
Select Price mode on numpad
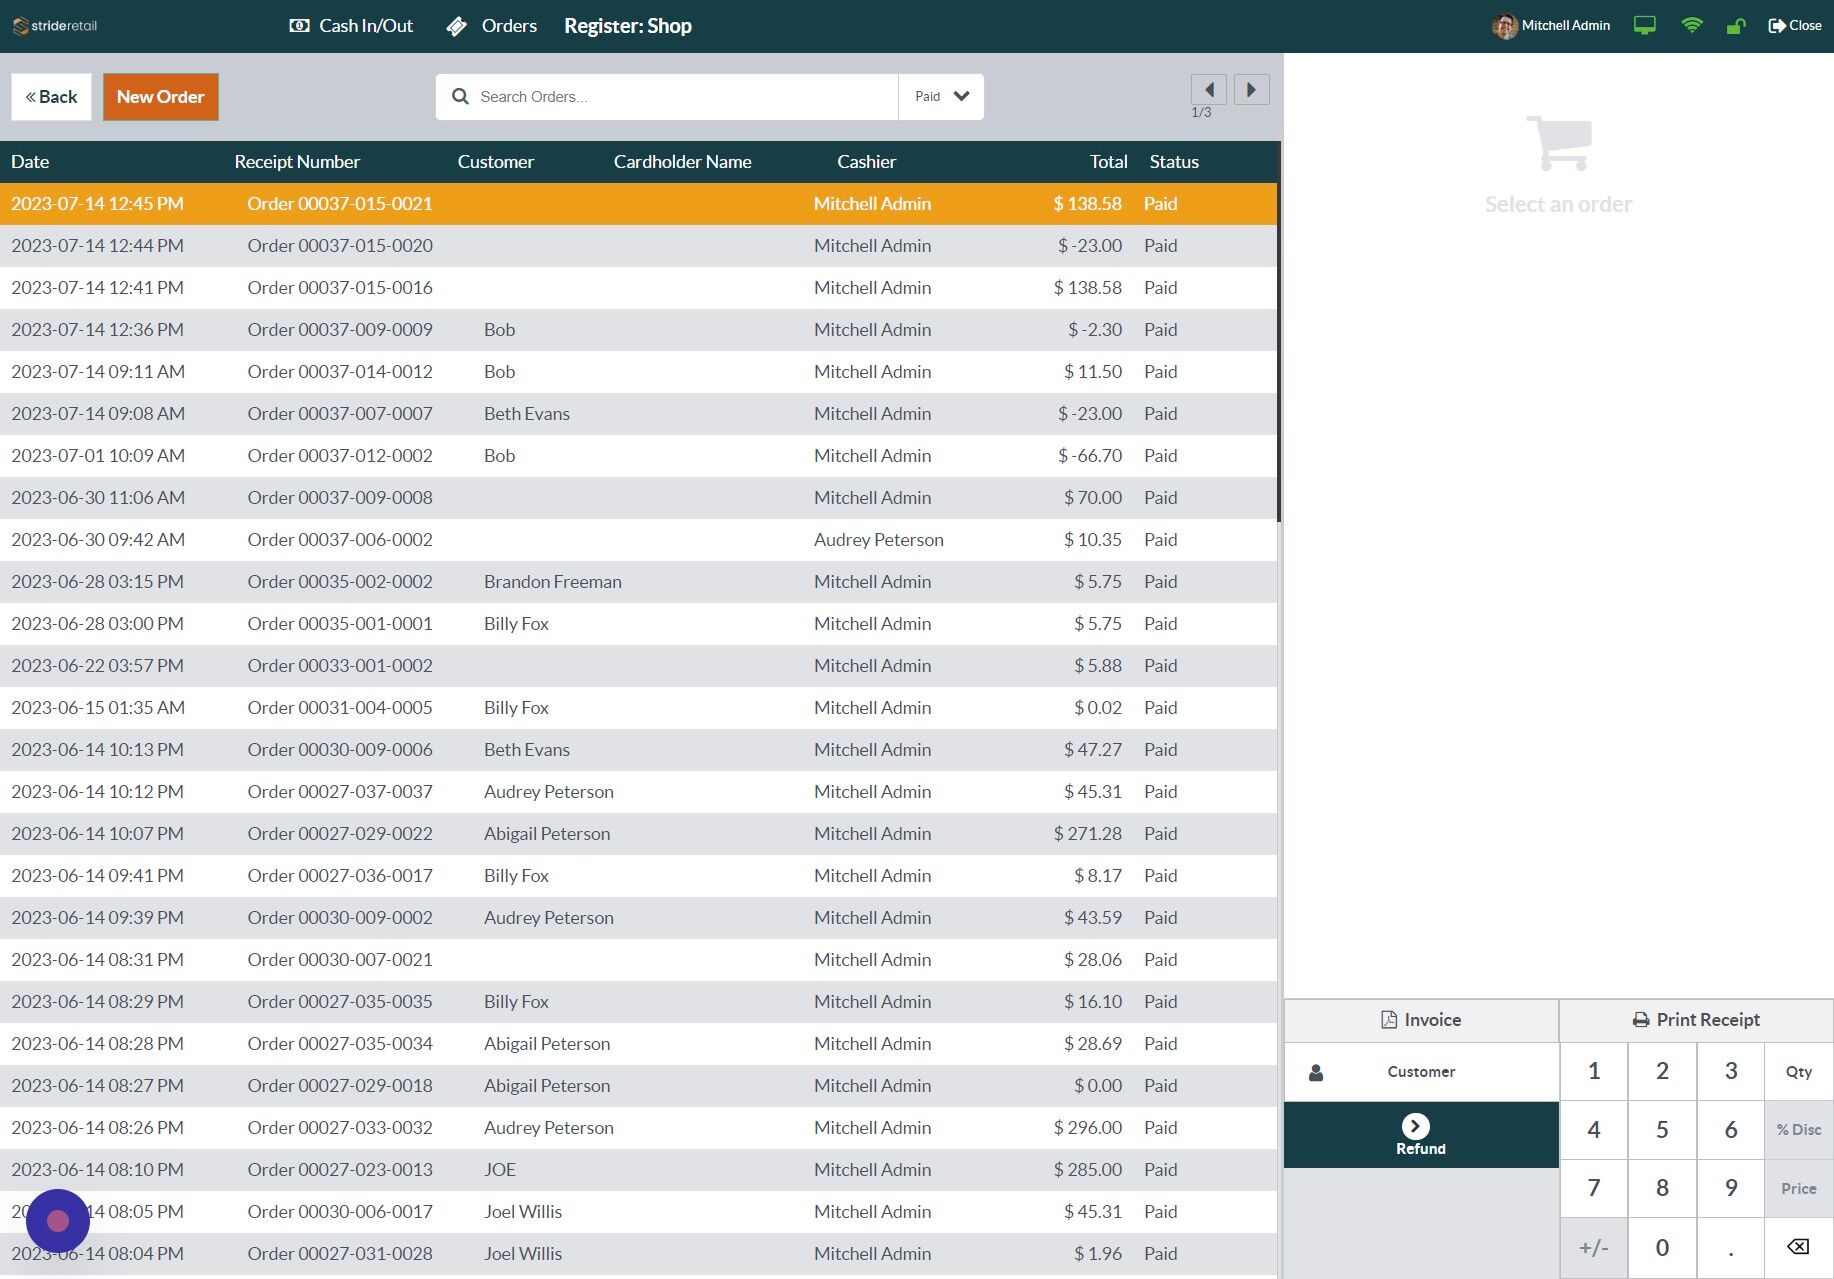pos(1799,1188)
